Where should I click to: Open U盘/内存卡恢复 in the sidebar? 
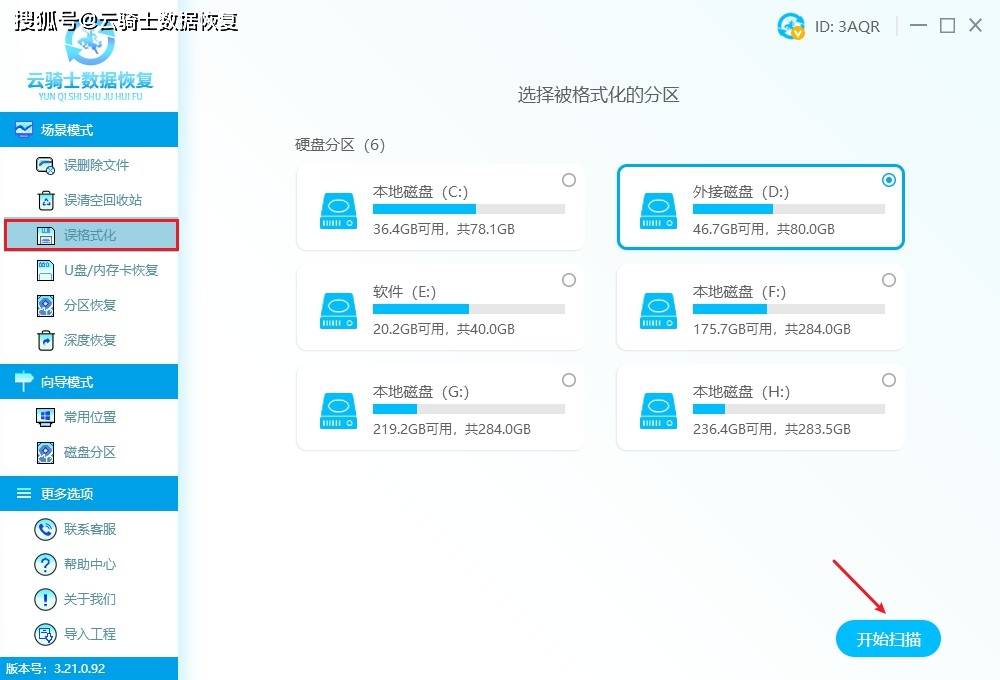89,270
